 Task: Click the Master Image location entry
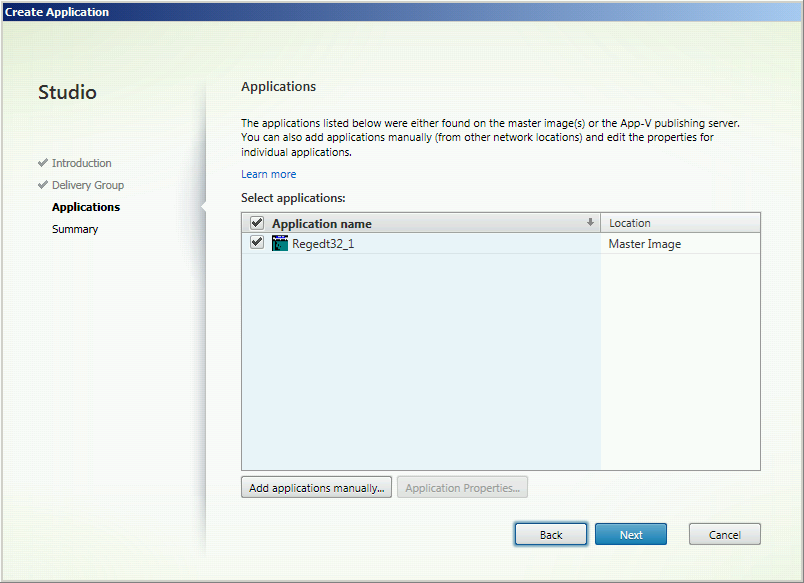[x=644, y=243]
